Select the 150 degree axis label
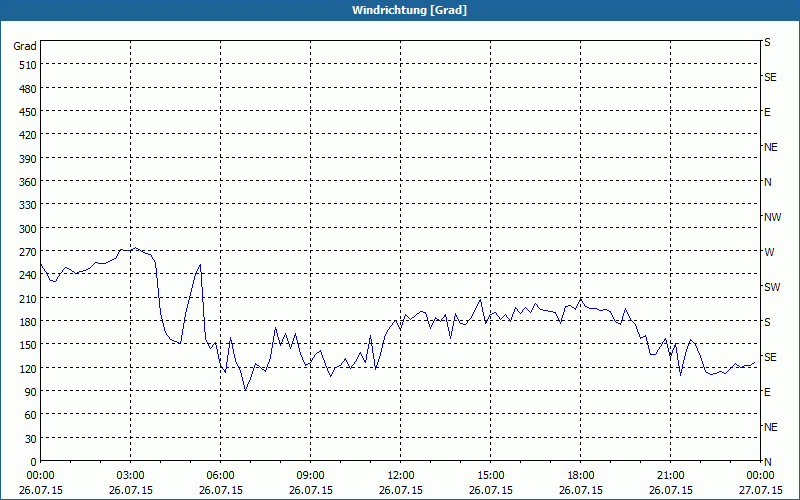The image size is (800, 500). click(28, 345)
